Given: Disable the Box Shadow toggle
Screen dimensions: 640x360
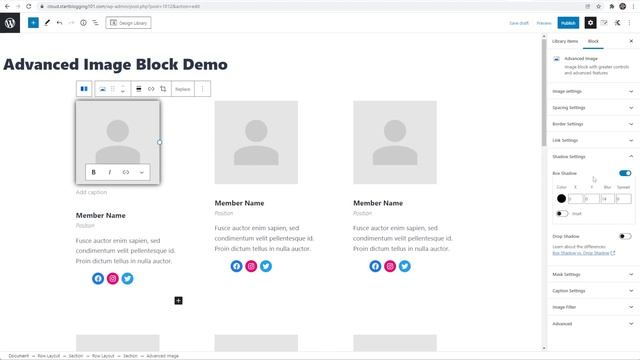Looking at the screenshot, I should click(x=625, y=173).
